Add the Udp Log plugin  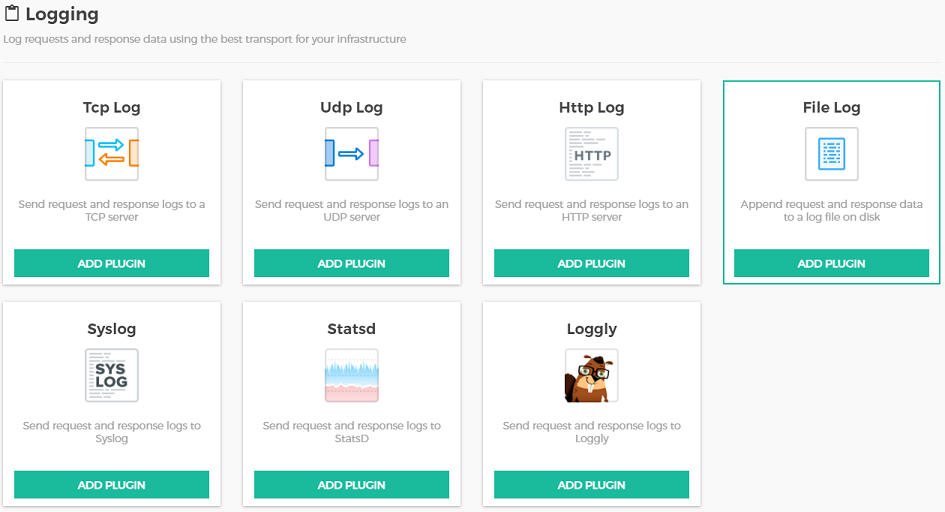tap(351, 263)
